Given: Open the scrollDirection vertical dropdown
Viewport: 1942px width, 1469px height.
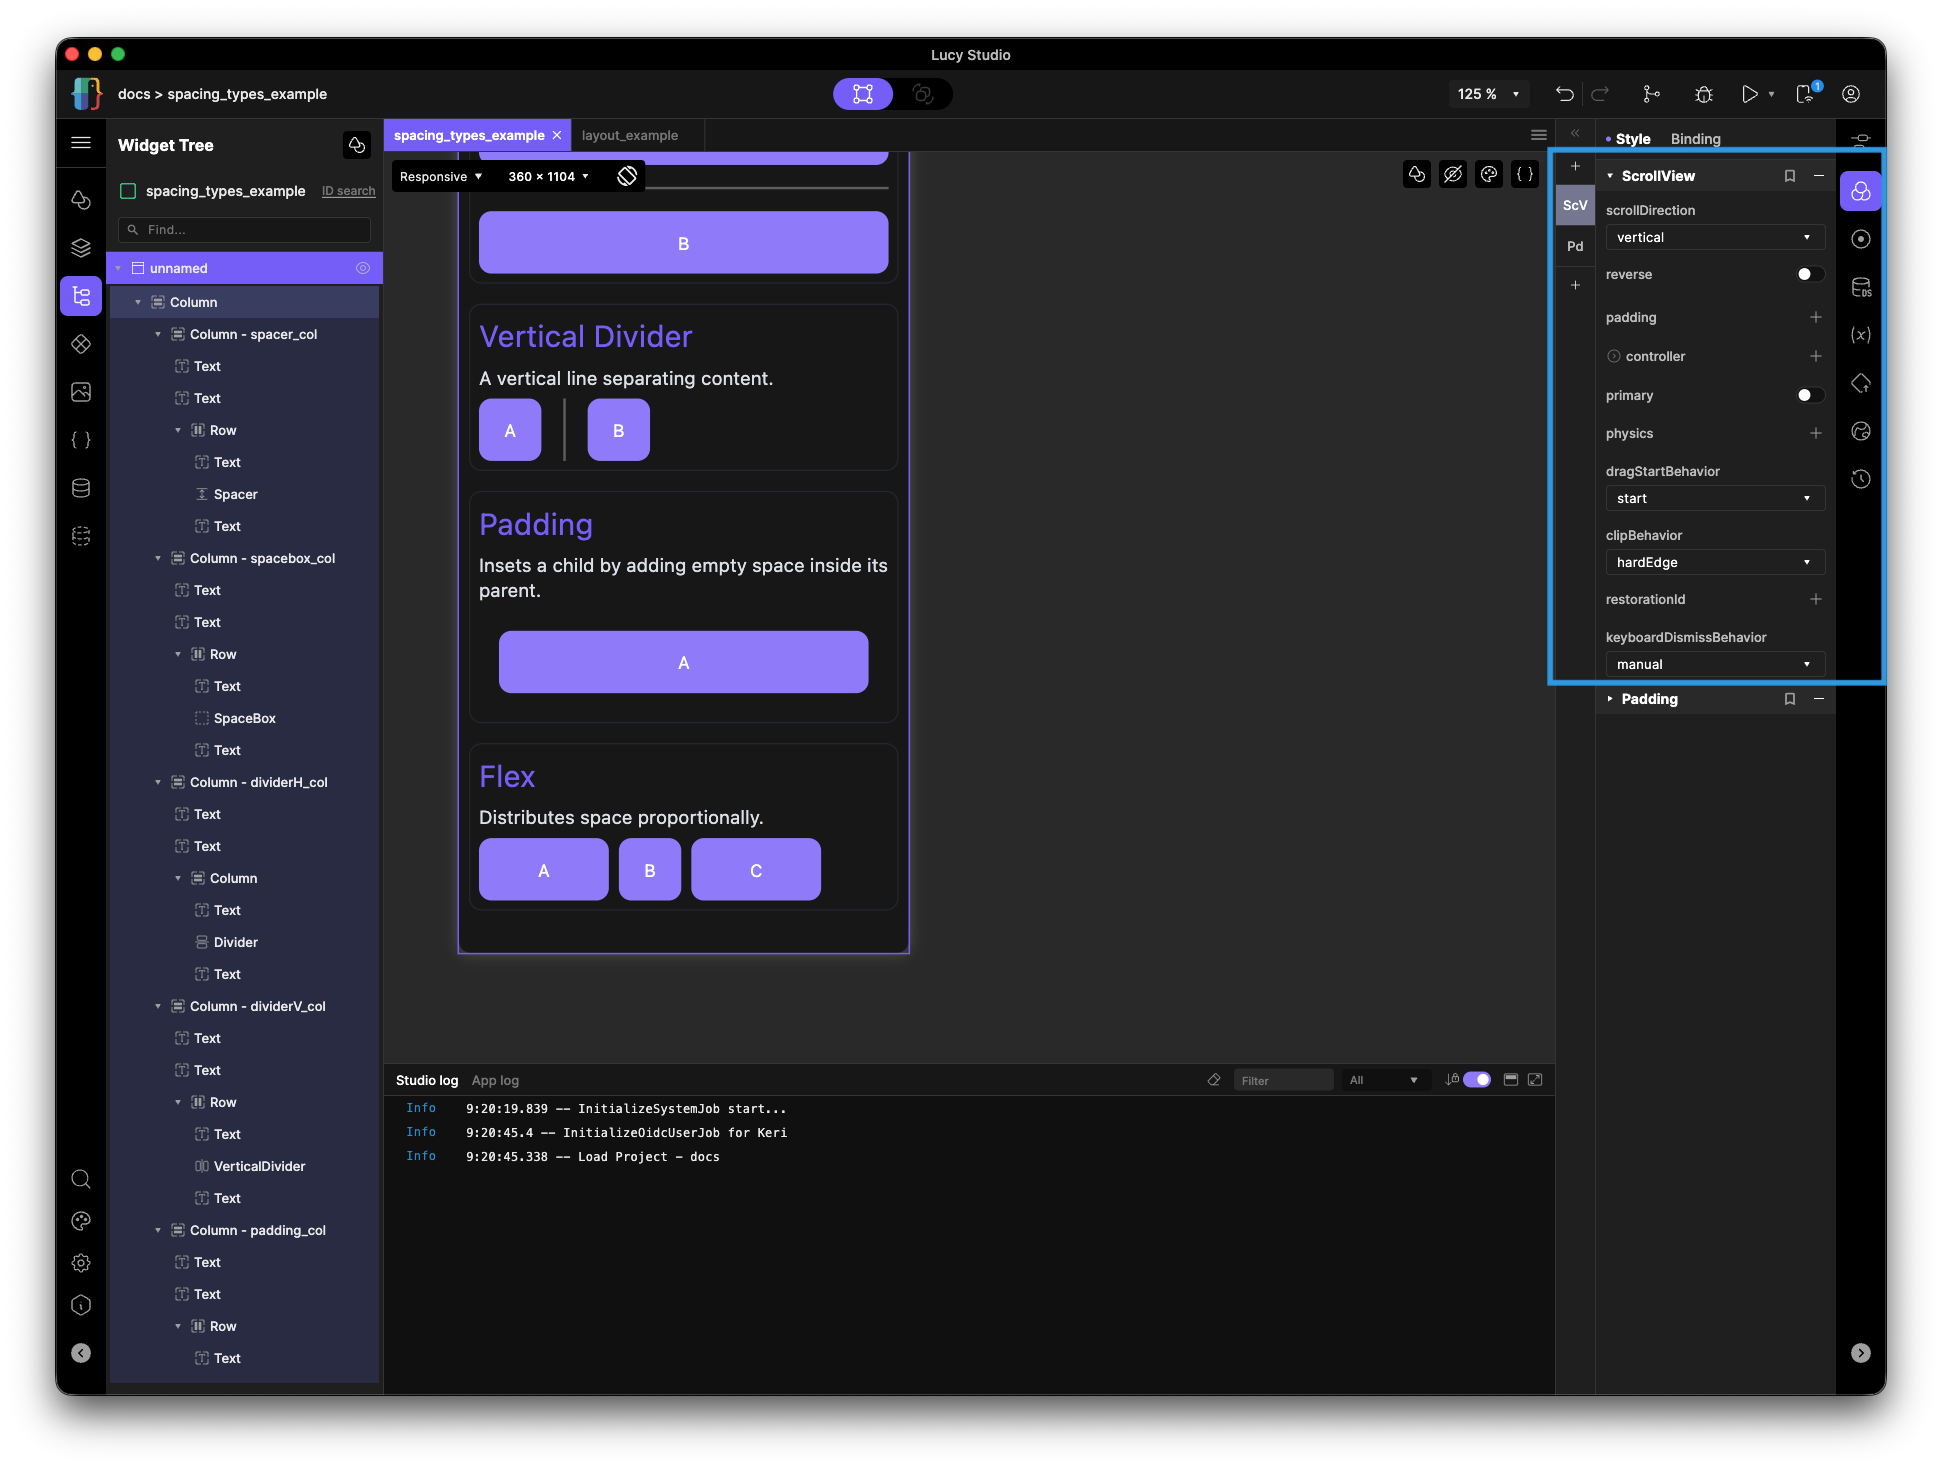Looking at the screenshot, I should coord(1714,238).
